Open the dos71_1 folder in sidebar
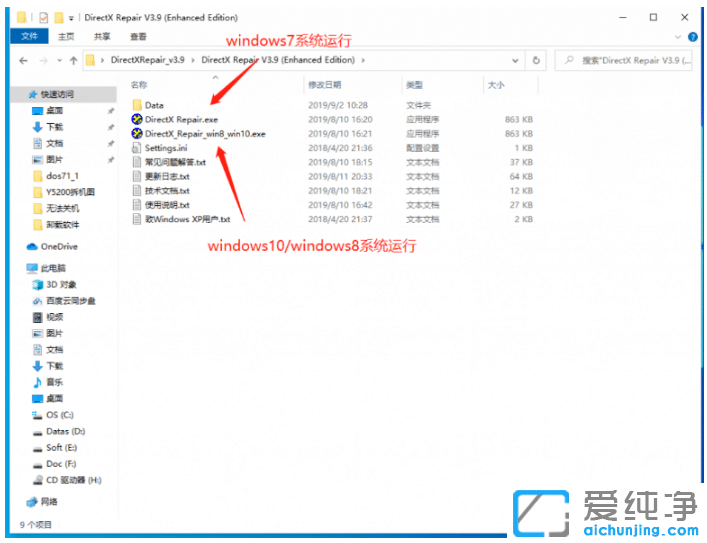Viewport: 707px width, 543px height. (62, 175)
